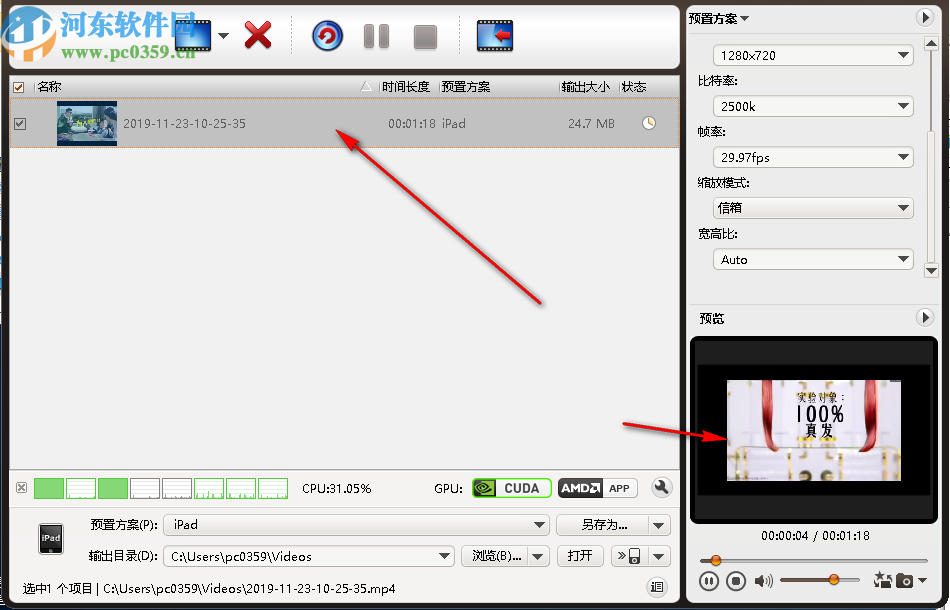Click the 预览 preview panel arrow
Viewport: 950px width, 610px height.
click(926, 318)
